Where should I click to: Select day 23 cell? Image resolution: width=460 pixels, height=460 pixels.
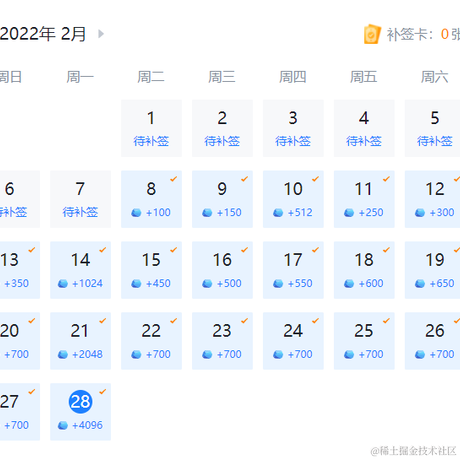click(222, 341)
